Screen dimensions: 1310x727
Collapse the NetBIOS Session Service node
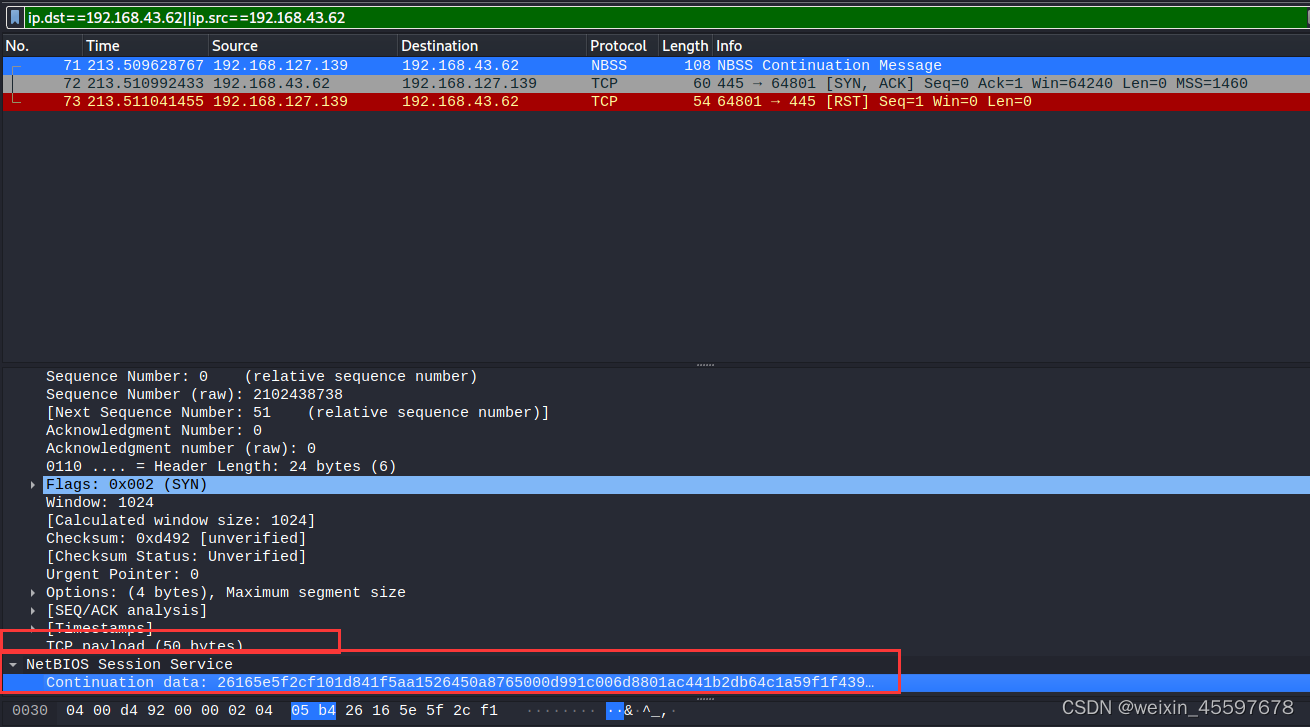13,664
